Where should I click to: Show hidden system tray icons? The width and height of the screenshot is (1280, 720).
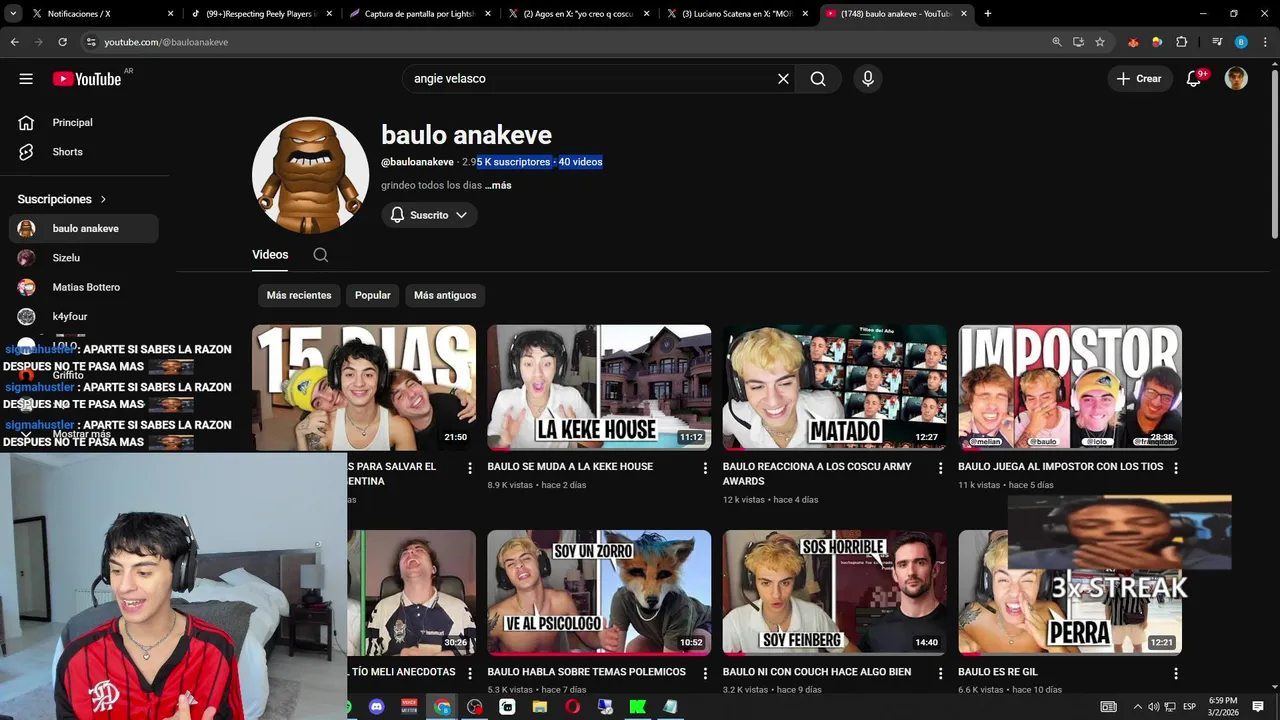tap(1137, 707)
